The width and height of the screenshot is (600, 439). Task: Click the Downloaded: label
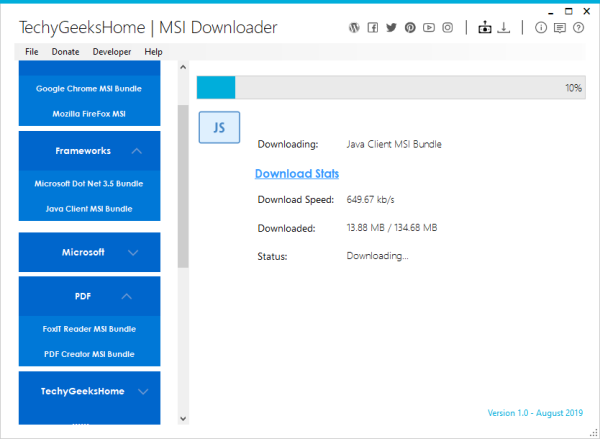tap(286, 228)
